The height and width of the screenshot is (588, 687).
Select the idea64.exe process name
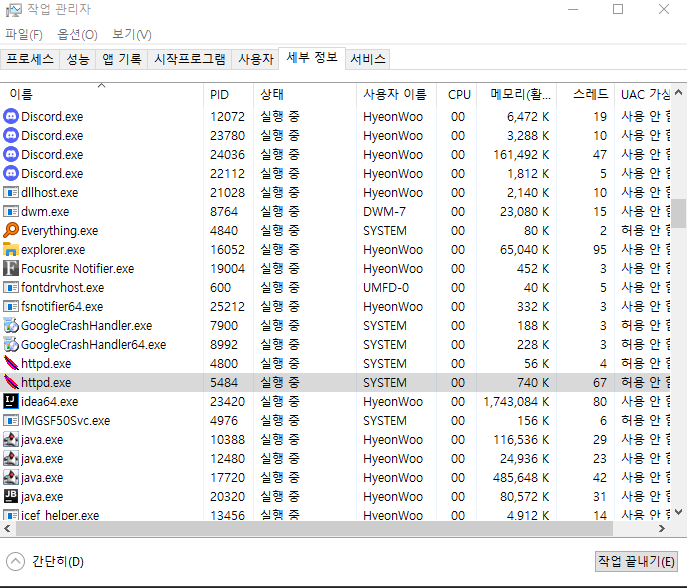pyautogui.click(x=50, y=401)
